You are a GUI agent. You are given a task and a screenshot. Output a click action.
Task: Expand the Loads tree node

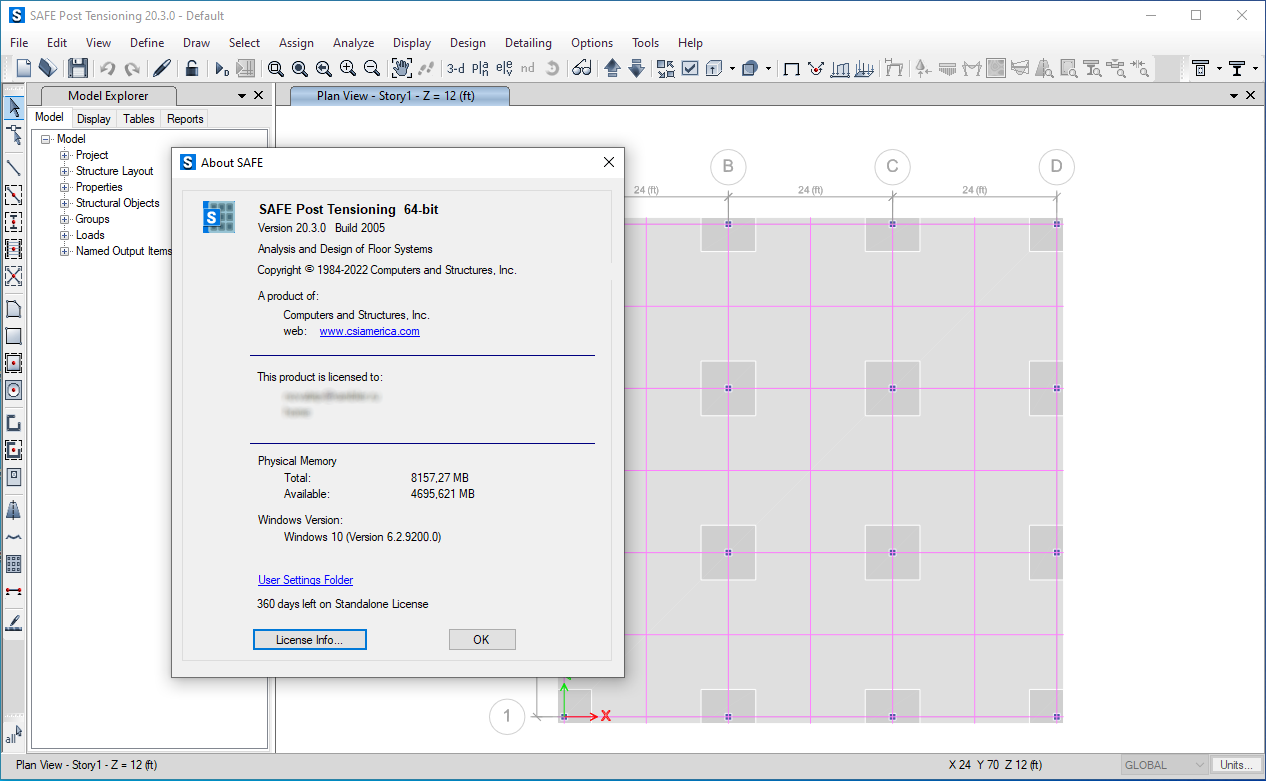pyautogui.click(x=65, y=235)
